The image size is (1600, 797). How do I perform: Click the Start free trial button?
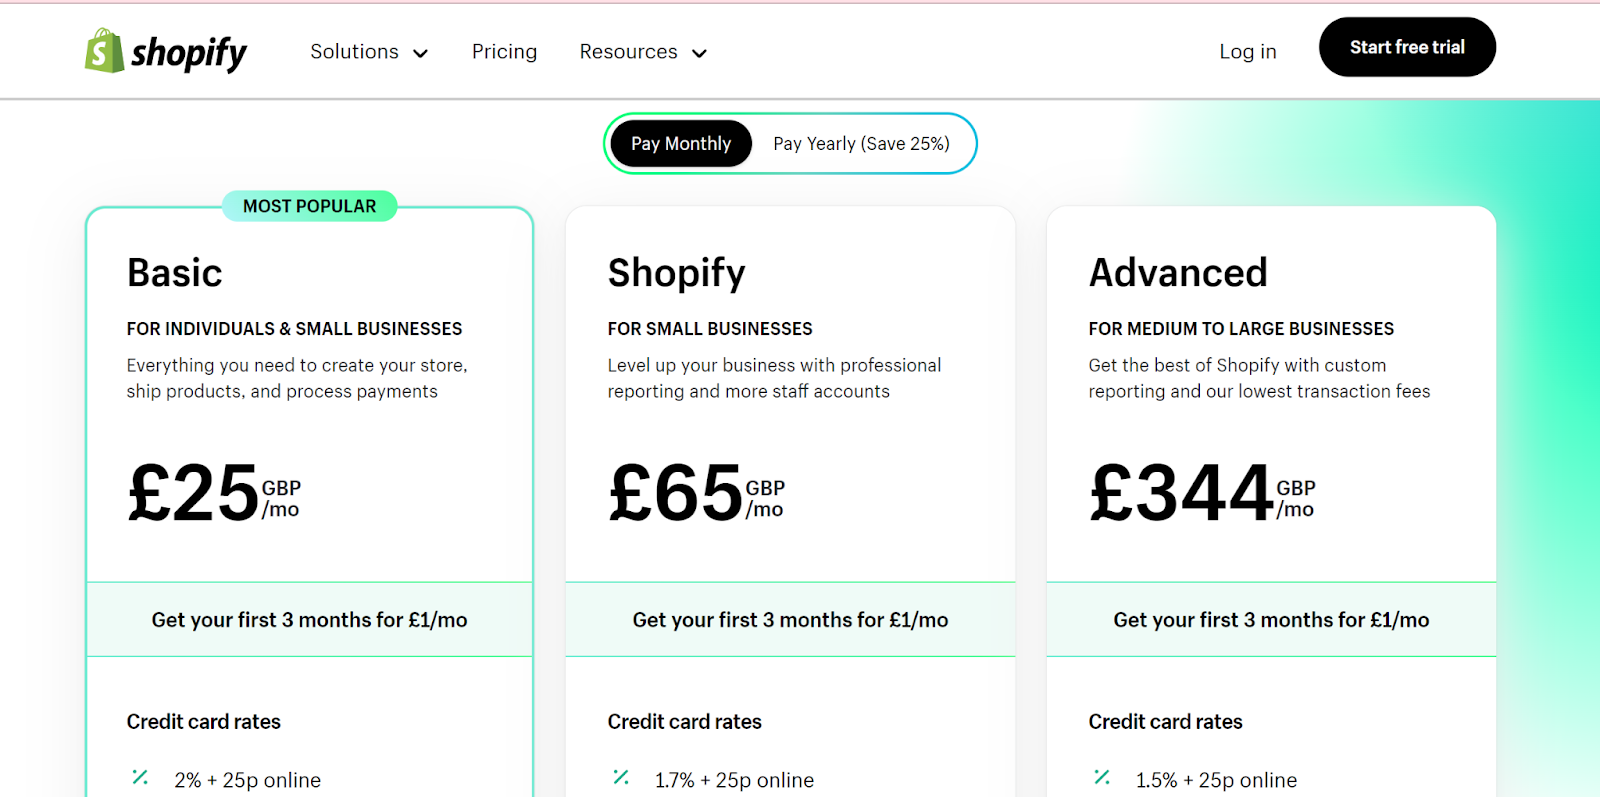(x=1406, y=46)
